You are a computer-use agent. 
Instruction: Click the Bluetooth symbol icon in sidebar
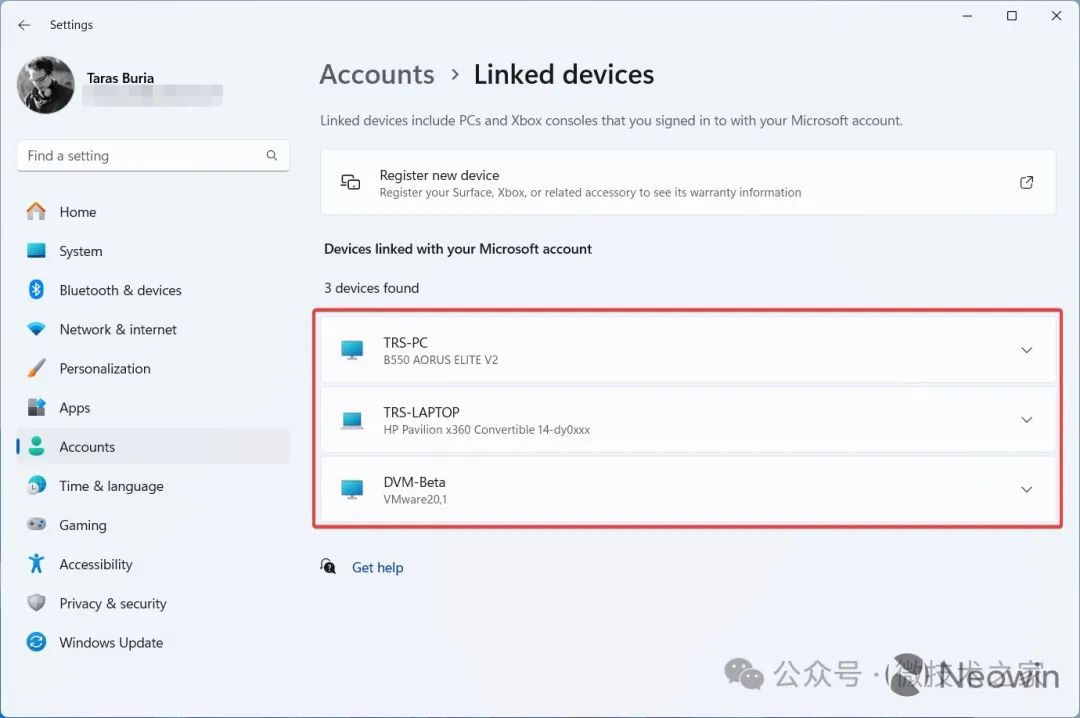tap(36, 290)
